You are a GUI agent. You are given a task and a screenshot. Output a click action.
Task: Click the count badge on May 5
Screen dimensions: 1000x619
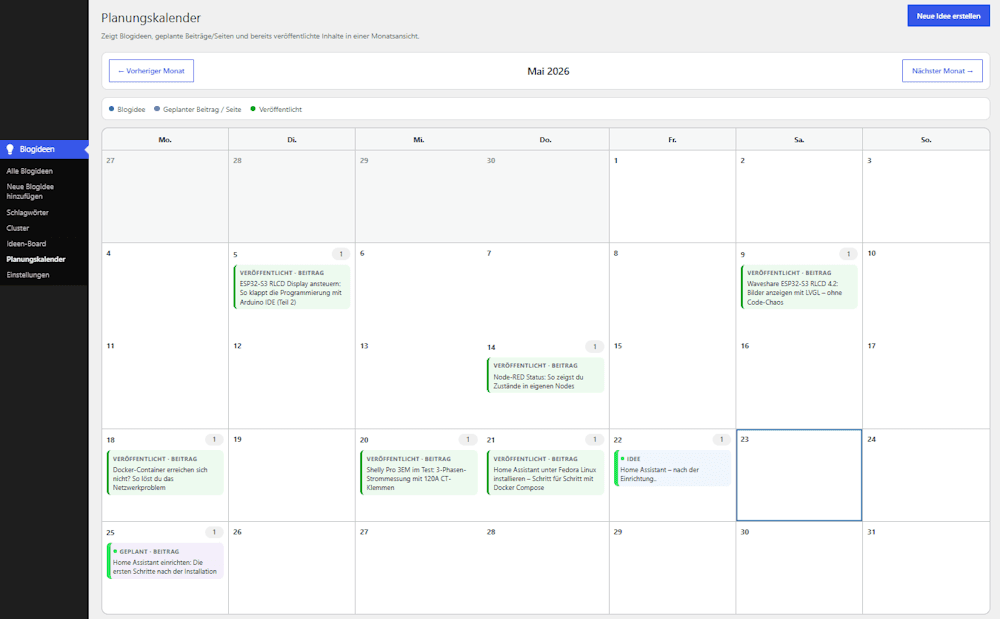[341, 254]
